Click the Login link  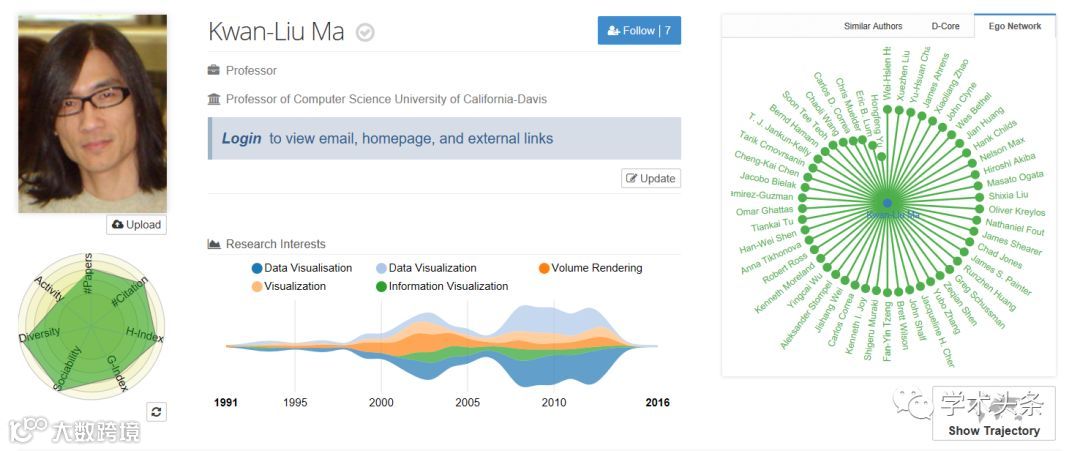241,139
